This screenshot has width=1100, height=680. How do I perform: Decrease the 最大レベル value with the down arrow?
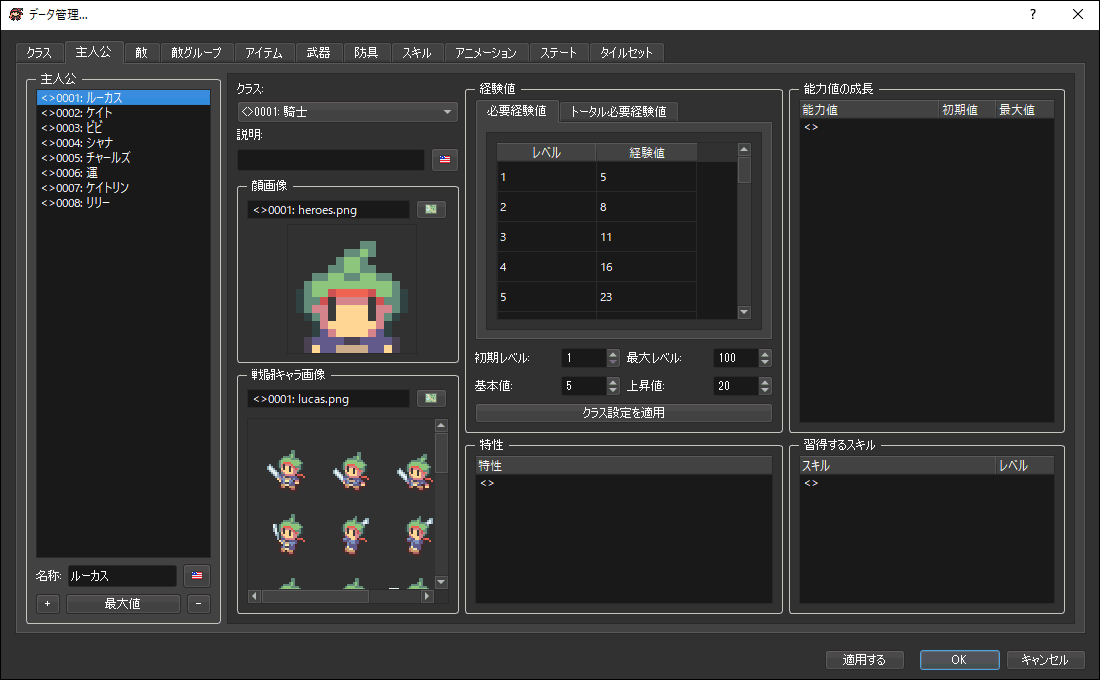(765, 362)
